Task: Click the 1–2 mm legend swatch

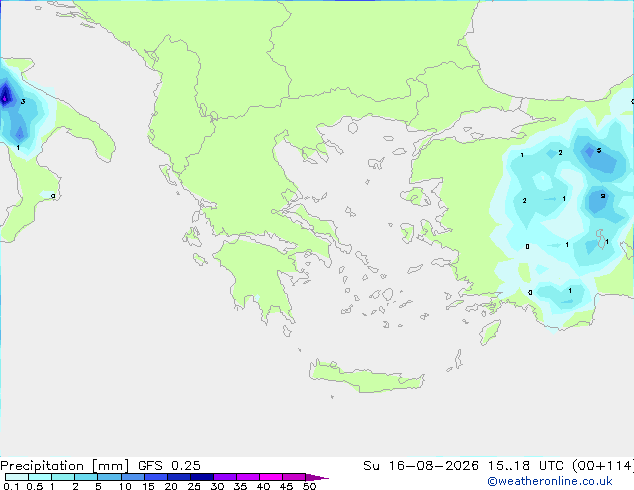Action: 63,477
